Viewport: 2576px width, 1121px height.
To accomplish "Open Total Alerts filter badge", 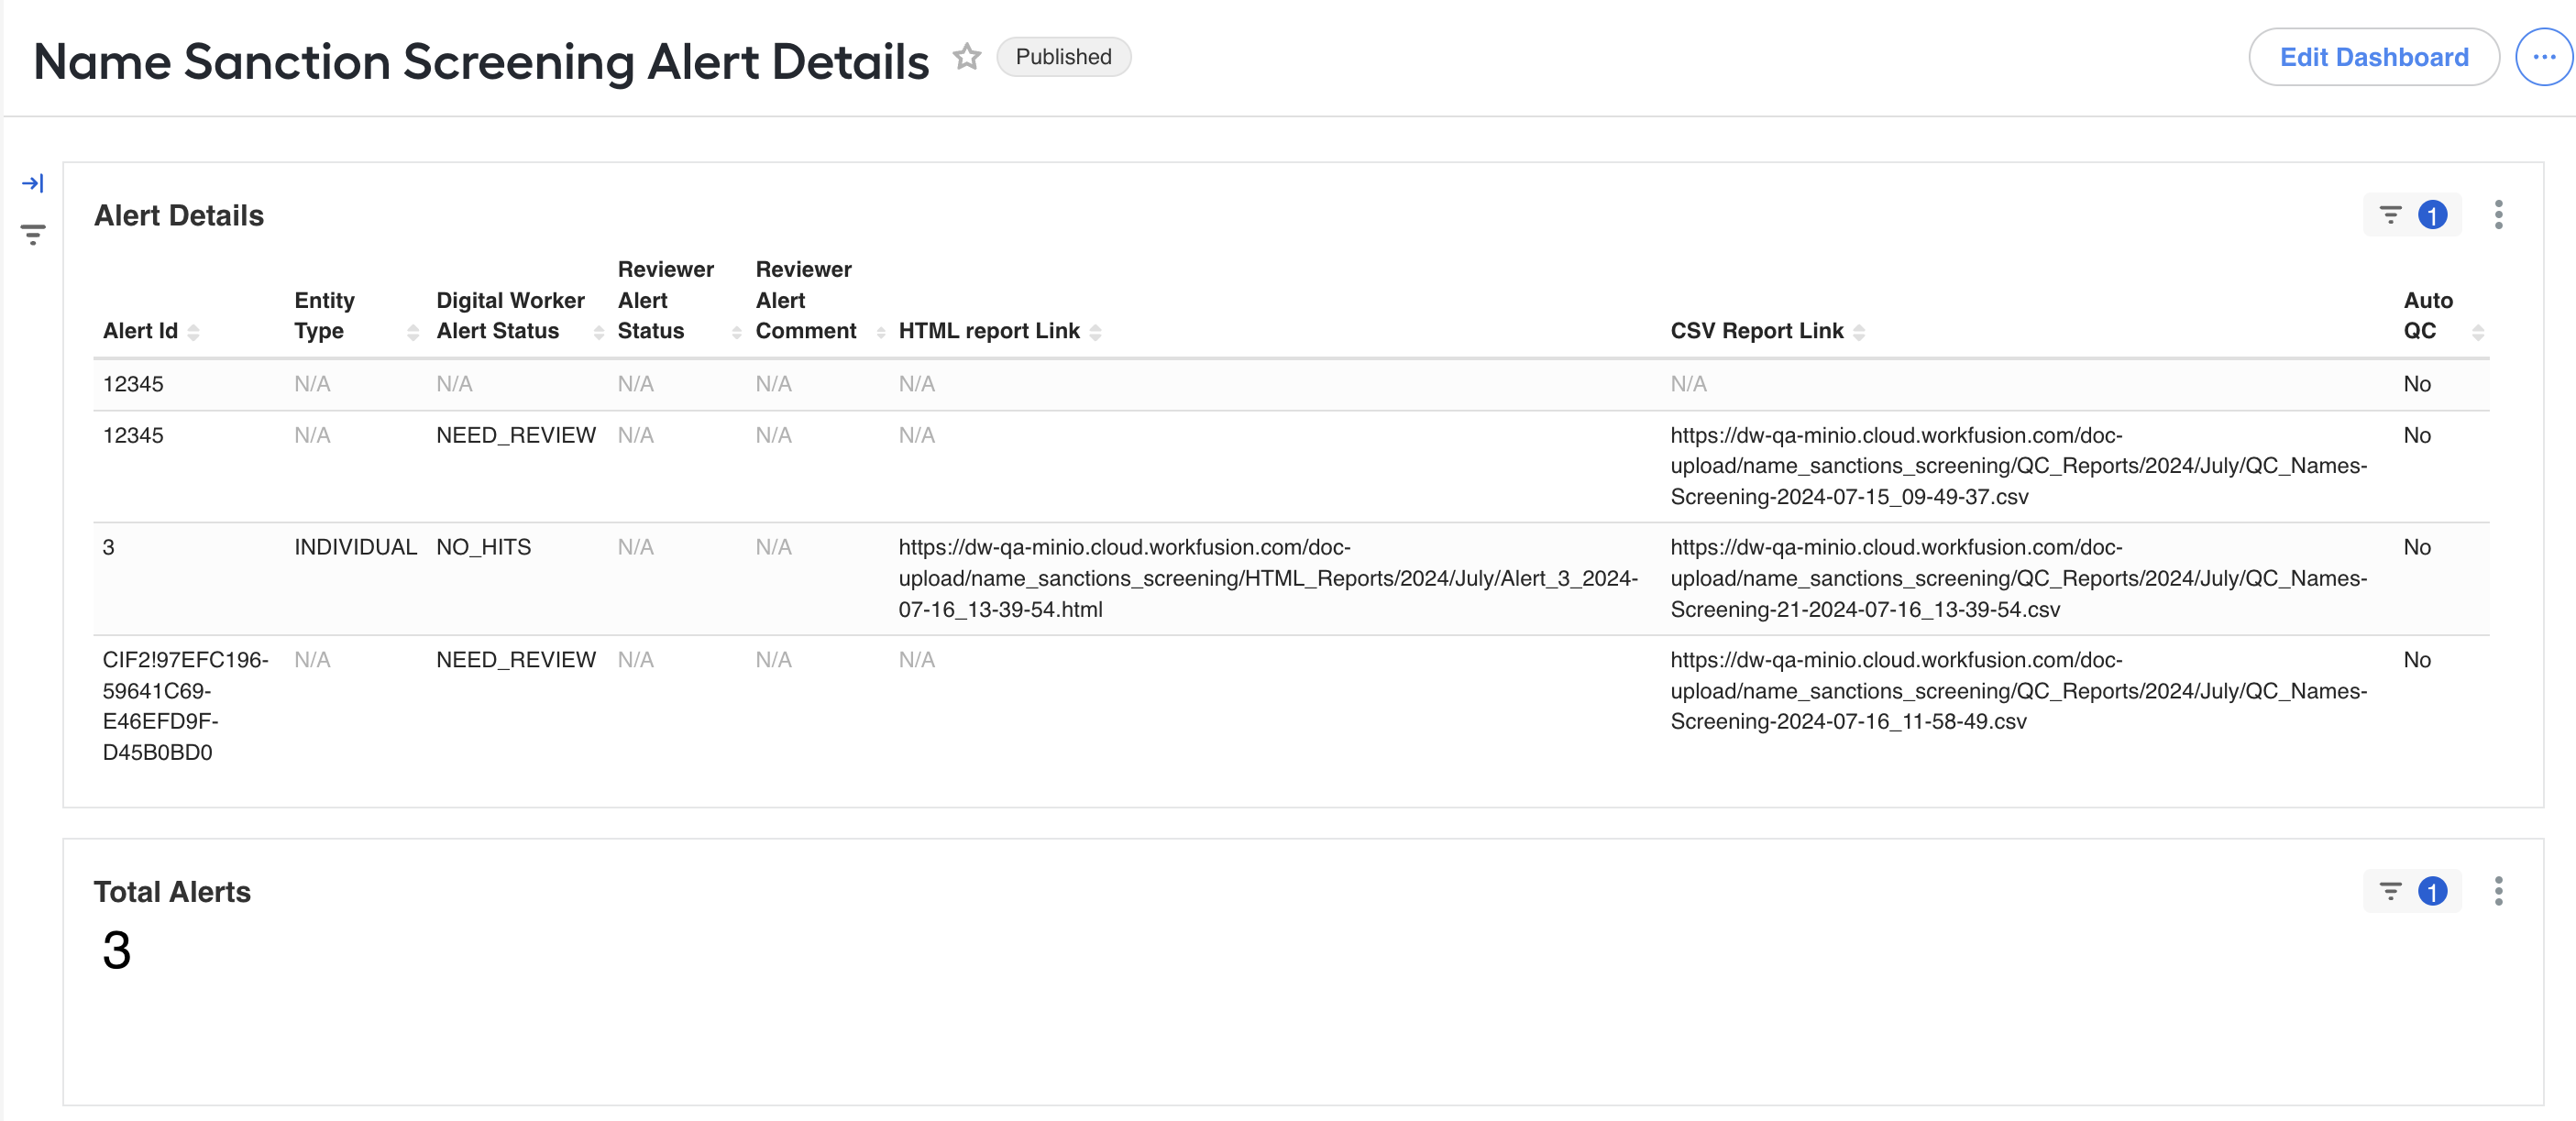I will tap(2411, 891).
